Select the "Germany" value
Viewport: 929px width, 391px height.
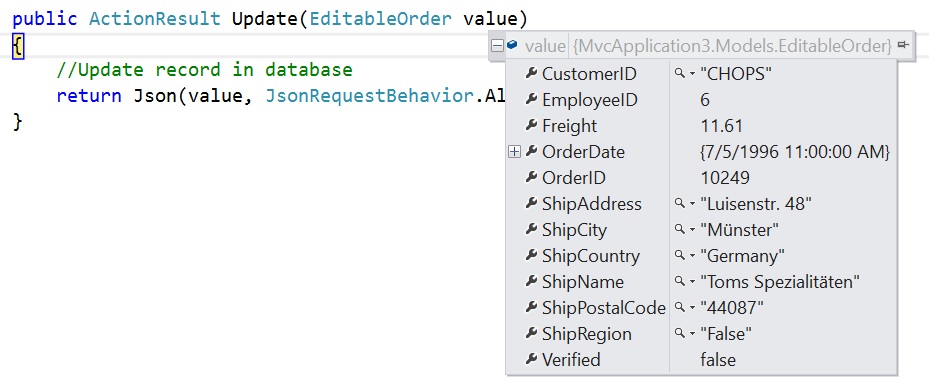pyautogui.click(x=743, y=257)
